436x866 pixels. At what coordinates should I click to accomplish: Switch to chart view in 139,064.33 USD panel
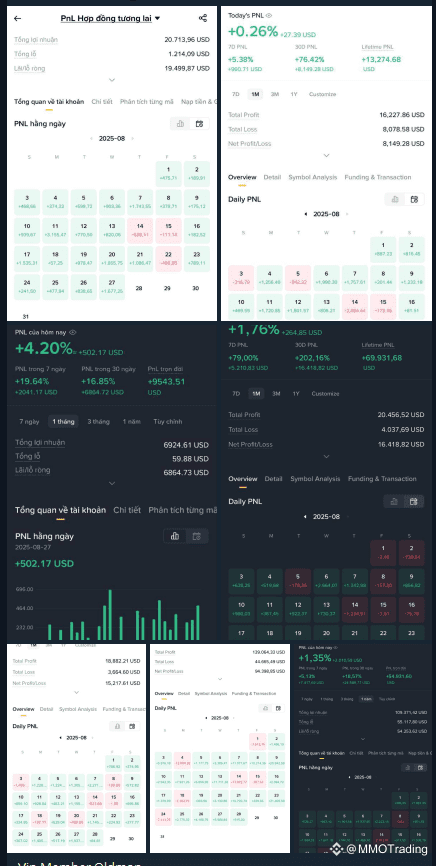coord(265,708)
